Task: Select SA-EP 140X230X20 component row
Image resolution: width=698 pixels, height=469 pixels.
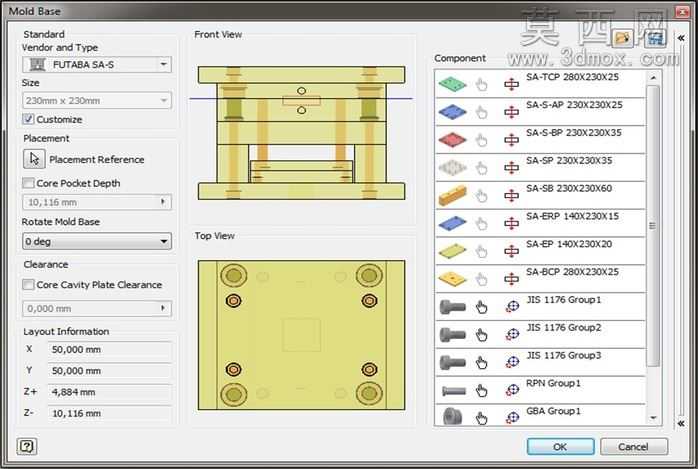Action: [540, 251]
